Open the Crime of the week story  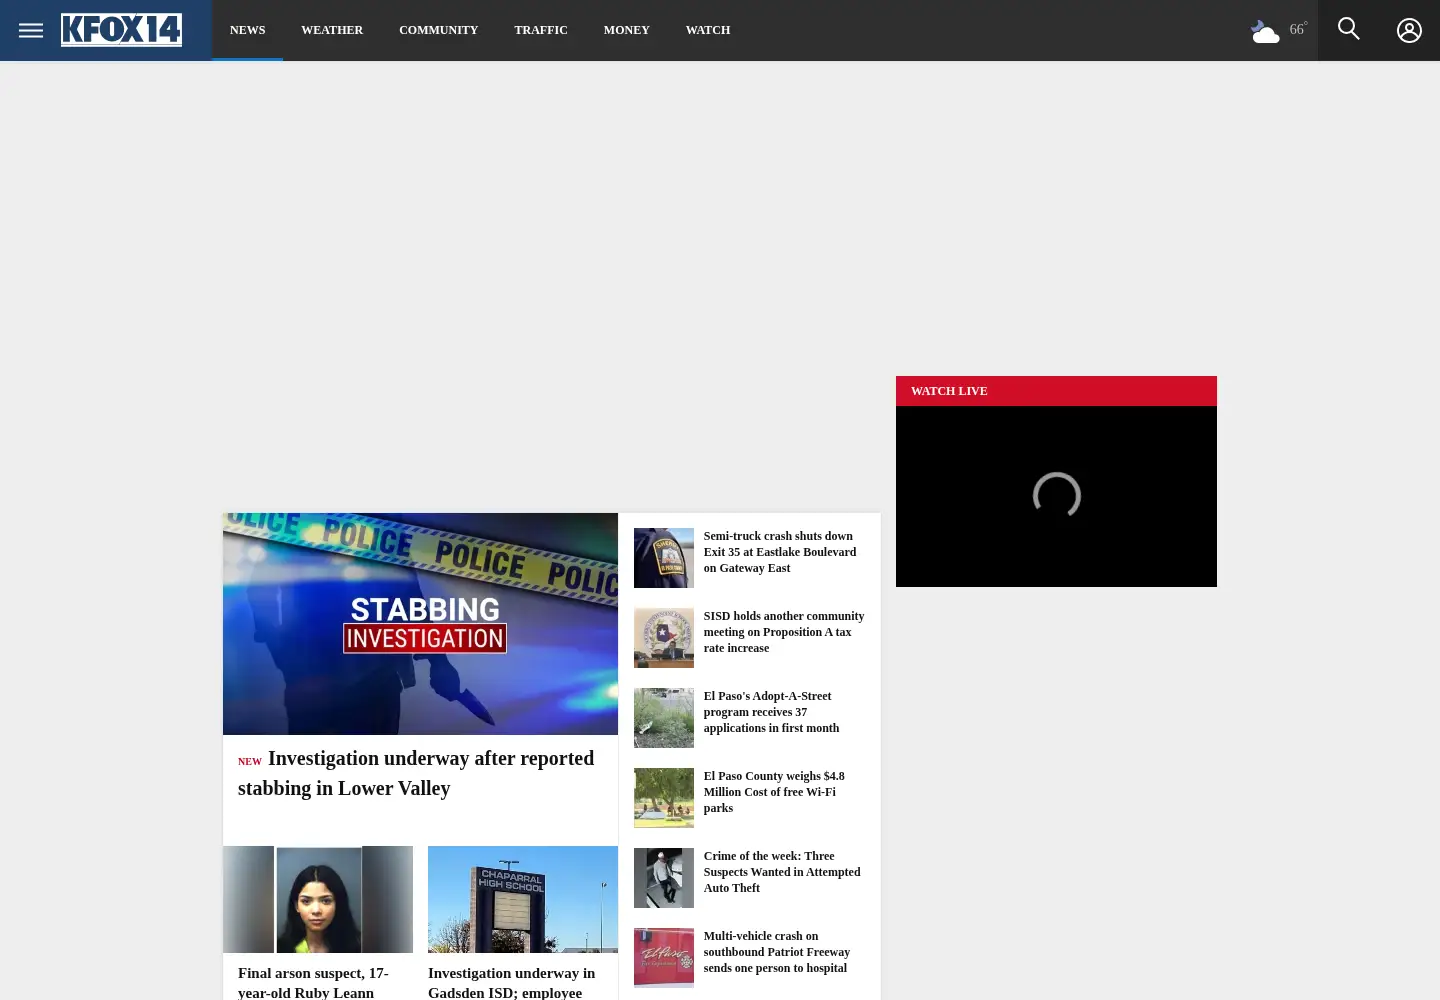pos(783,872)
